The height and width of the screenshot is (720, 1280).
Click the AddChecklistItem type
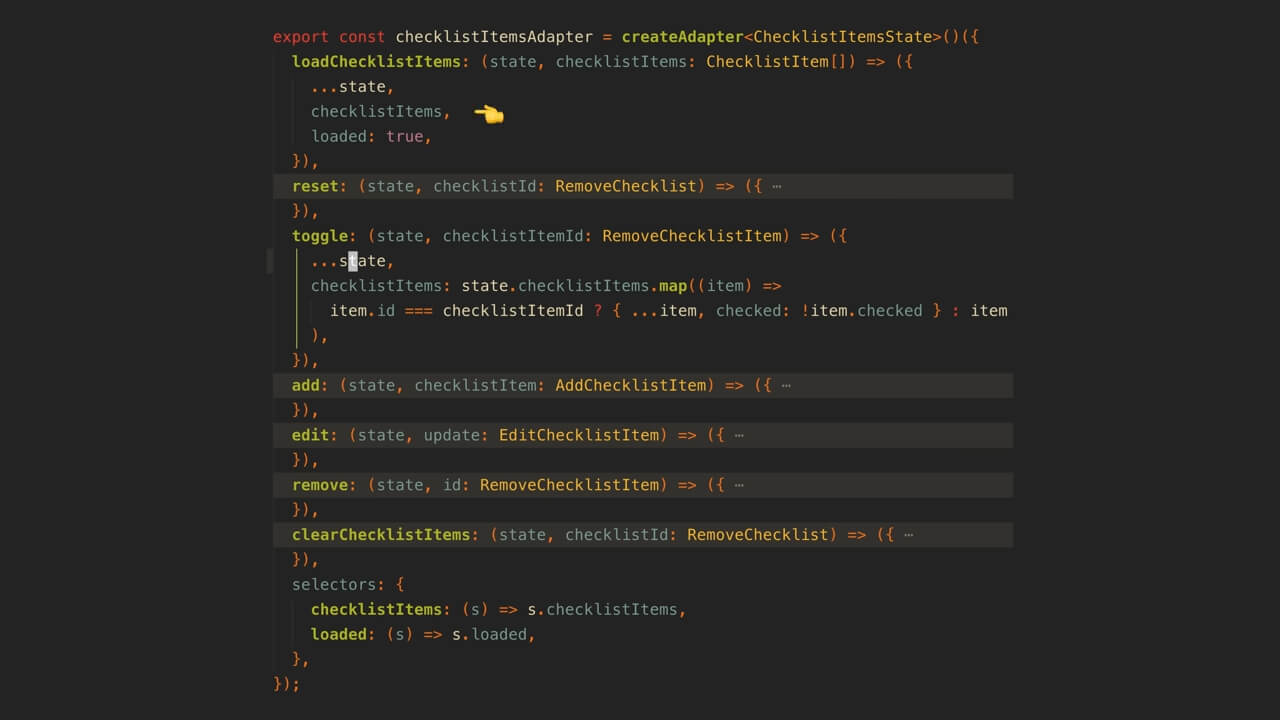click(x=630, y=385)
